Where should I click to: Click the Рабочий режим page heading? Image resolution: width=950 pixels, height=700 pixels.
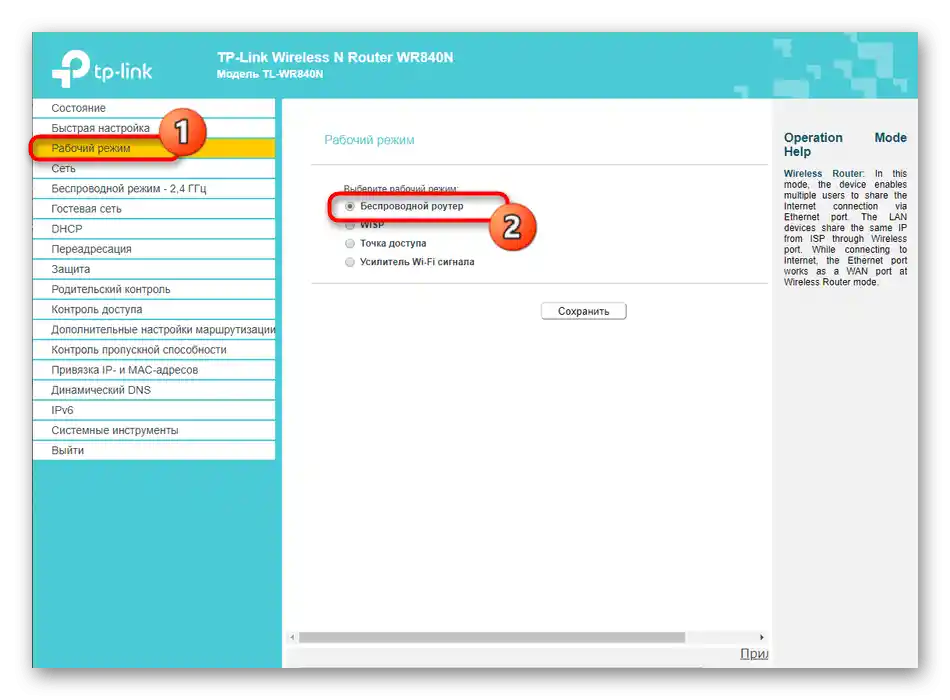(x=369, y=140)
